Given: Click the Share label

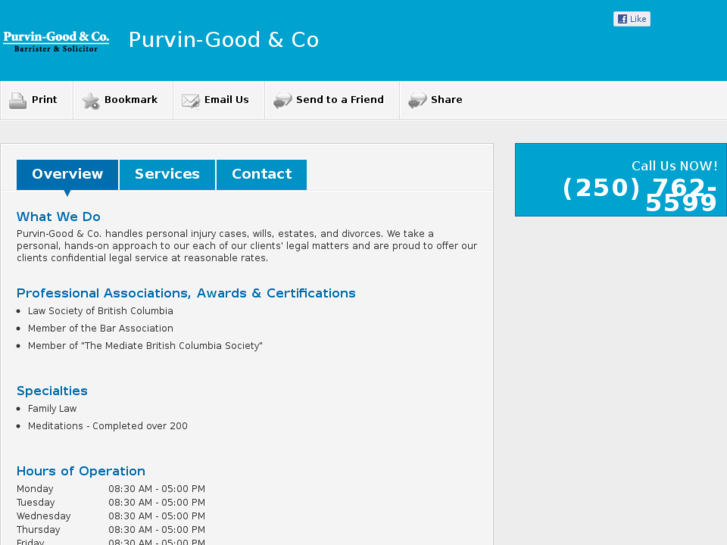Looking at the screenshot, I should 446,100.
